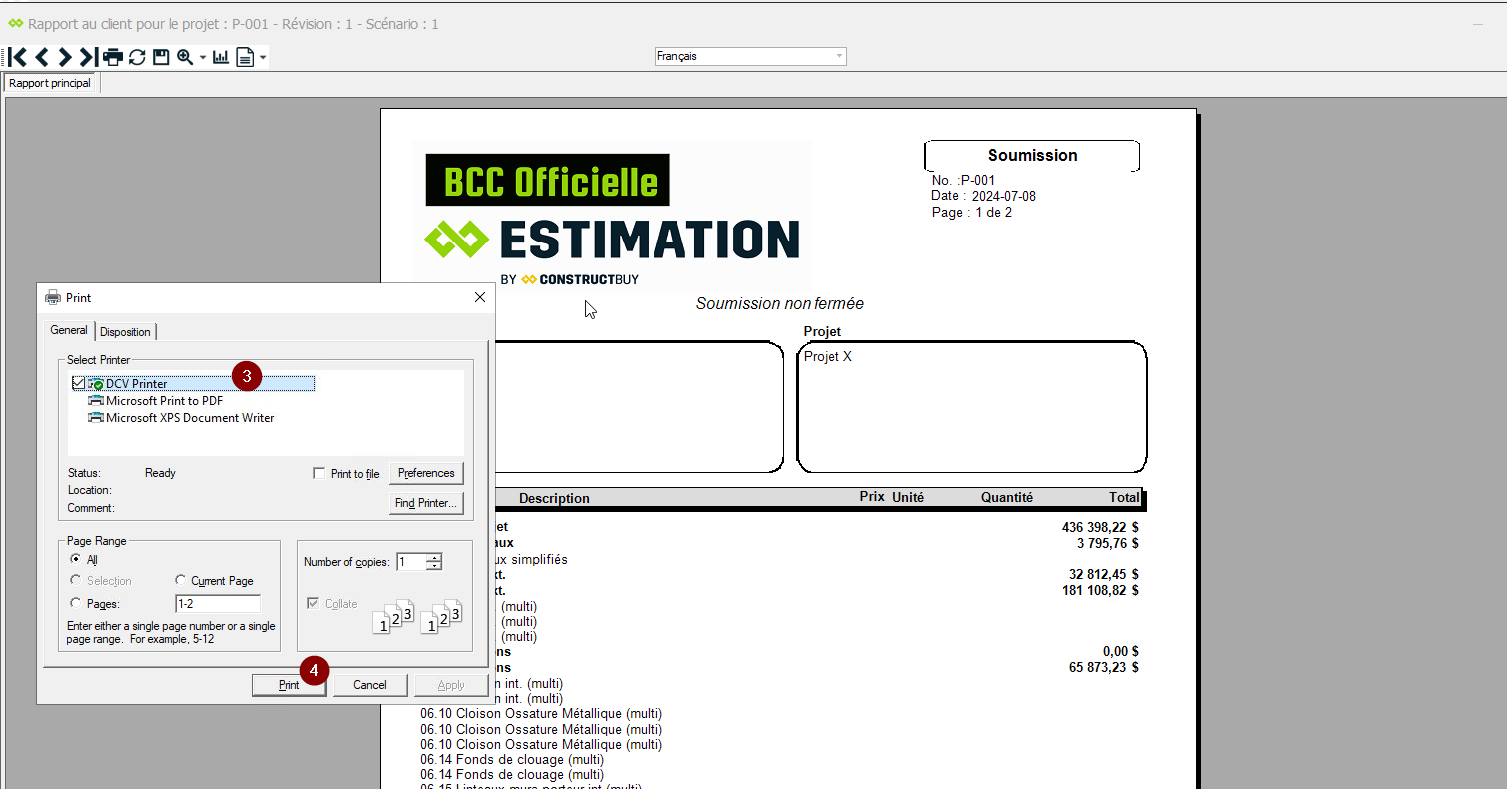Save the report using the floppy disk icon
This screenshot has width=1507, height=789.
[160, 57]
